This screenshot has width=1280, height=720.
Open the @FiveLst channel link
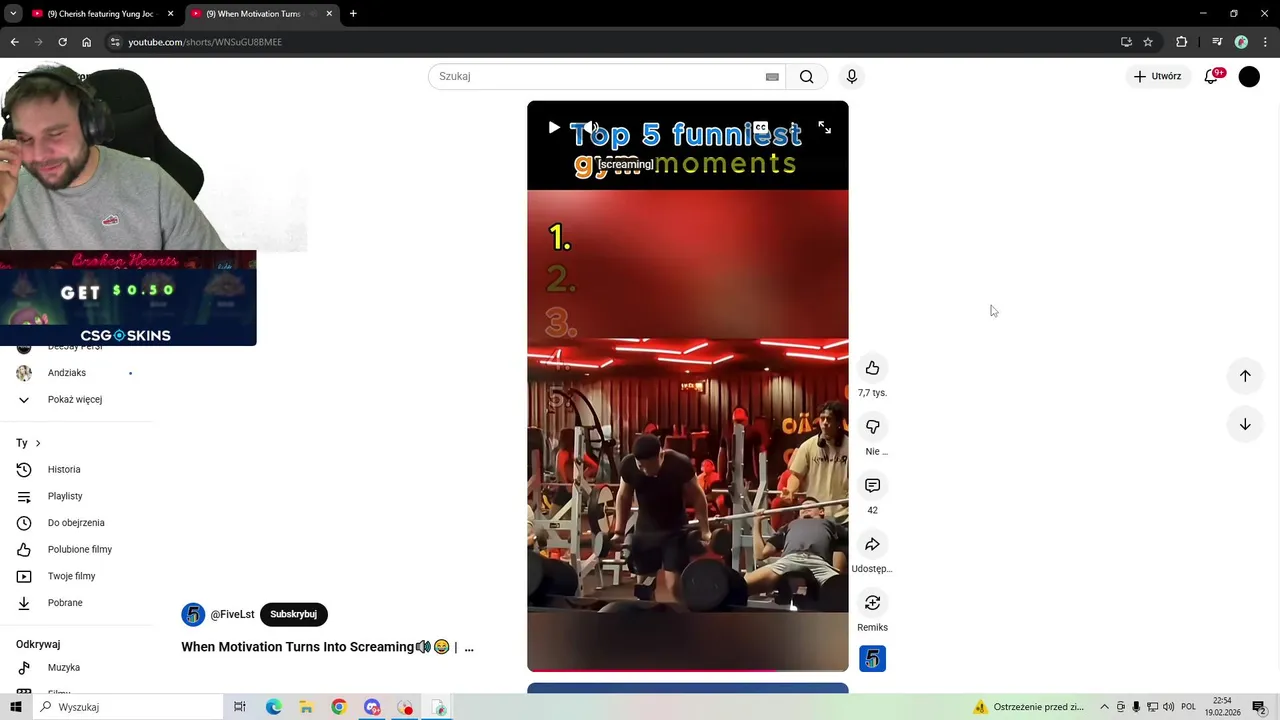click(232, 615)
